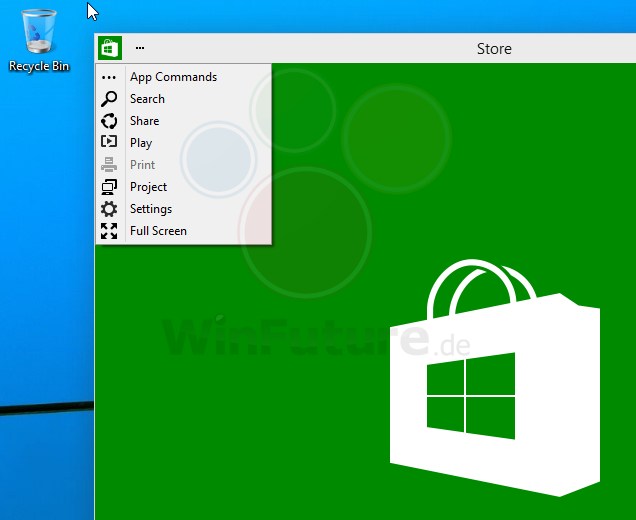Click the Store window title text
Screen dimensions: 636x520
click(494, 49)
